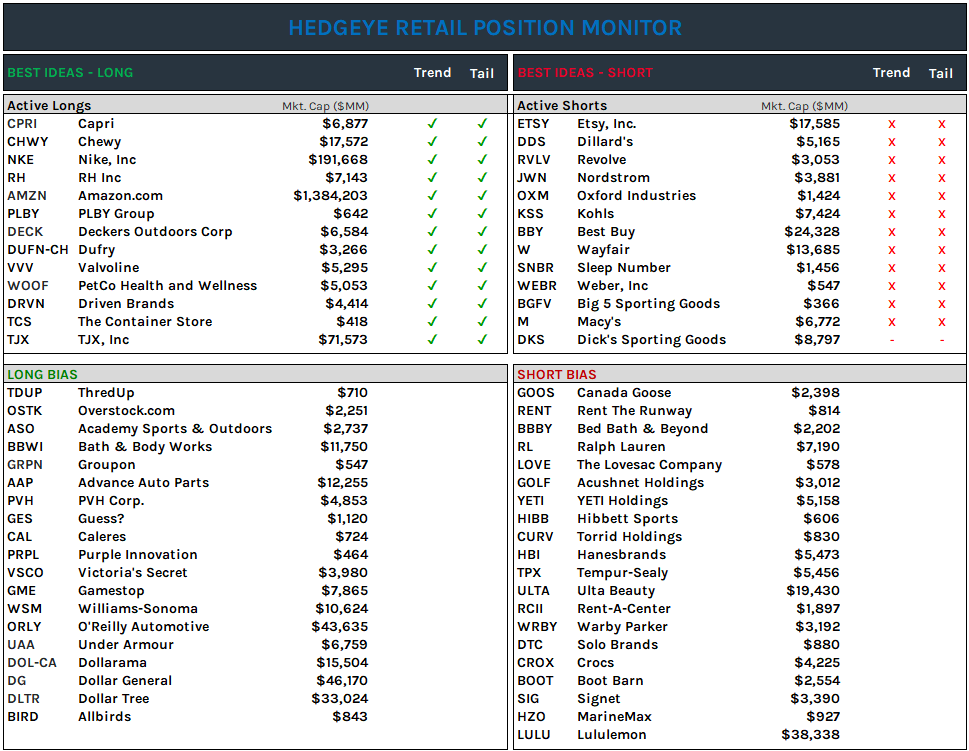Image resolution: width=969 pixels, height=751 pixels.
Task: Click the green Trend checkmark for Capri
Action: click(x=432, y=124)
